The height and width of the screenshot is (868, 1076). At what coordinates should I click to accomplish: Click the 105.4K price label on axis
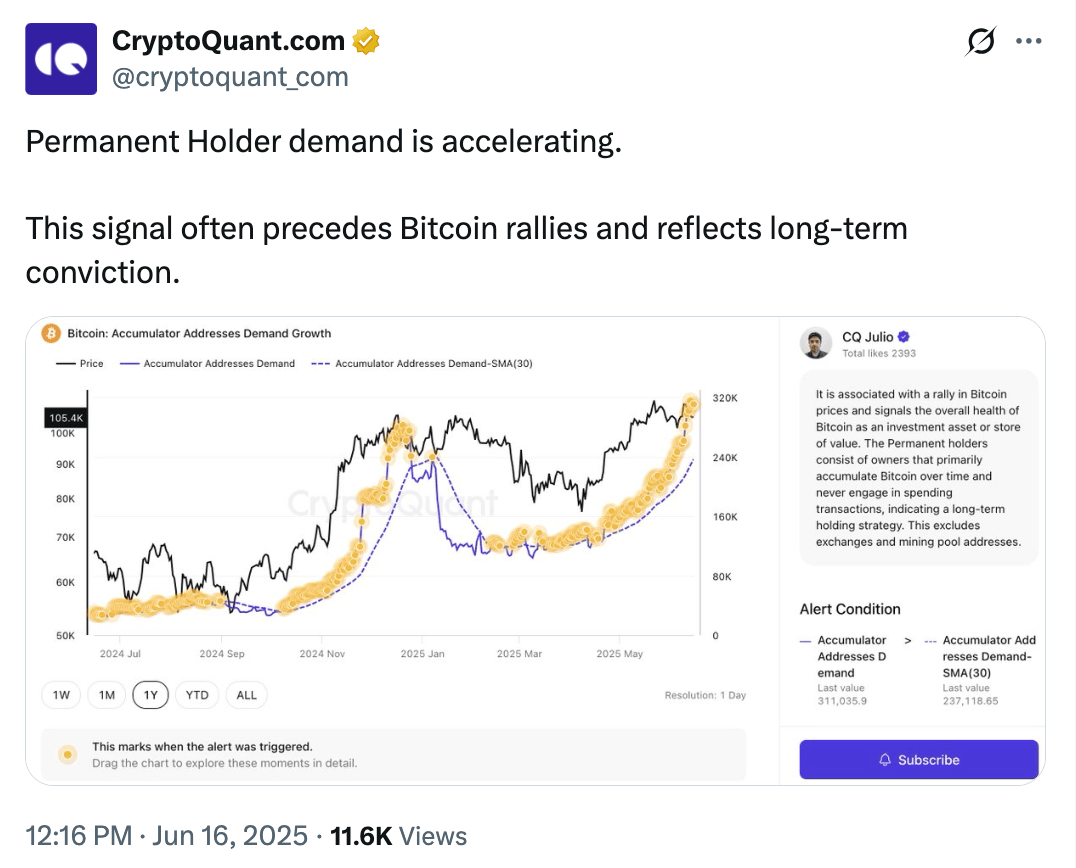65,418
